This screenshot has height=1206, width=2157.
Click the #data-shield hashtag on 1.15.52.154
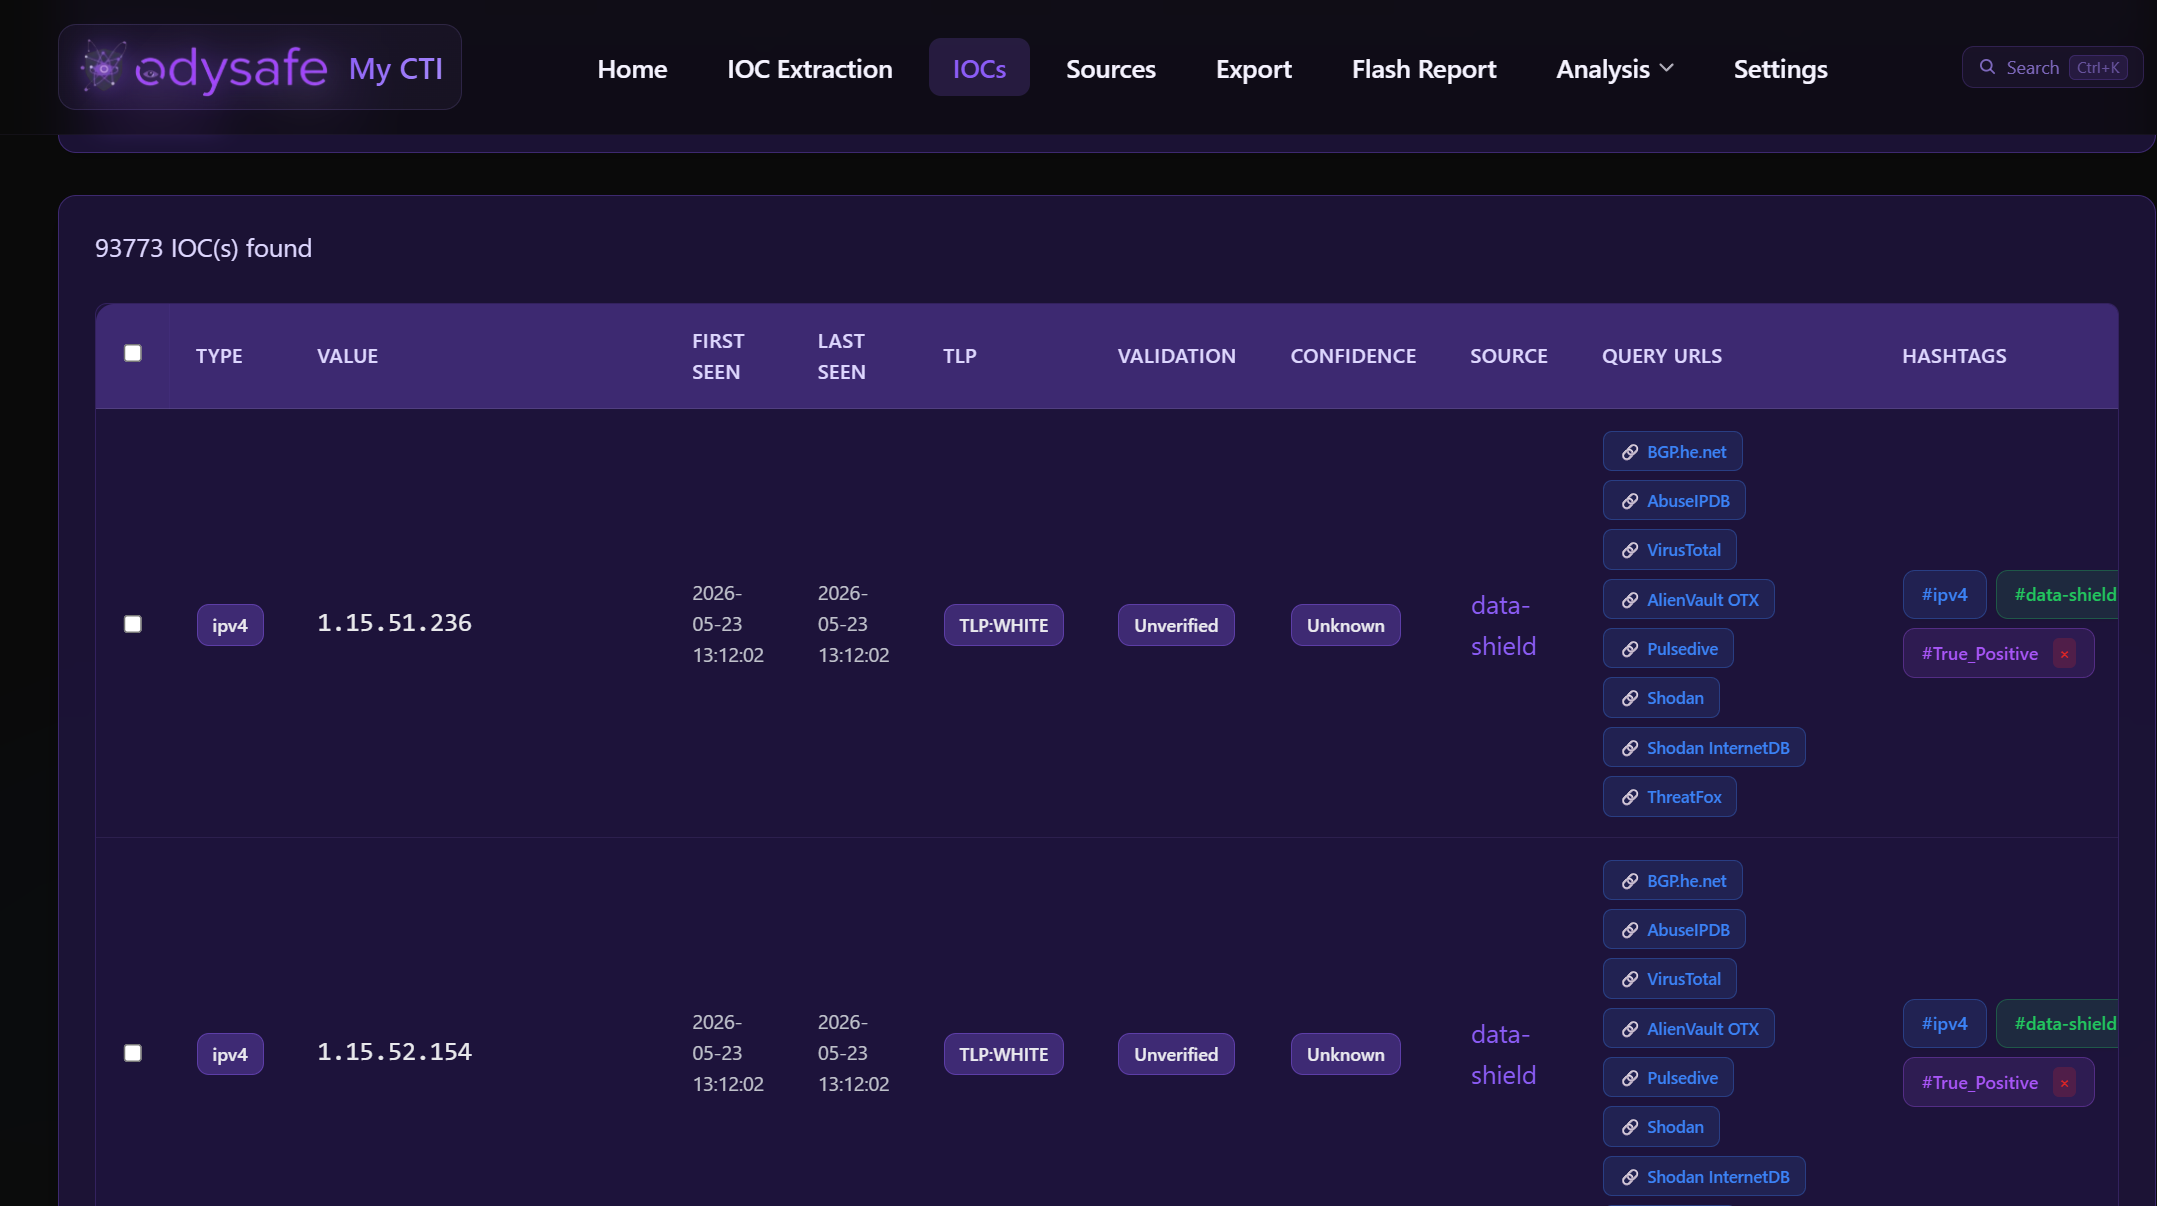coord(2058,1024)
